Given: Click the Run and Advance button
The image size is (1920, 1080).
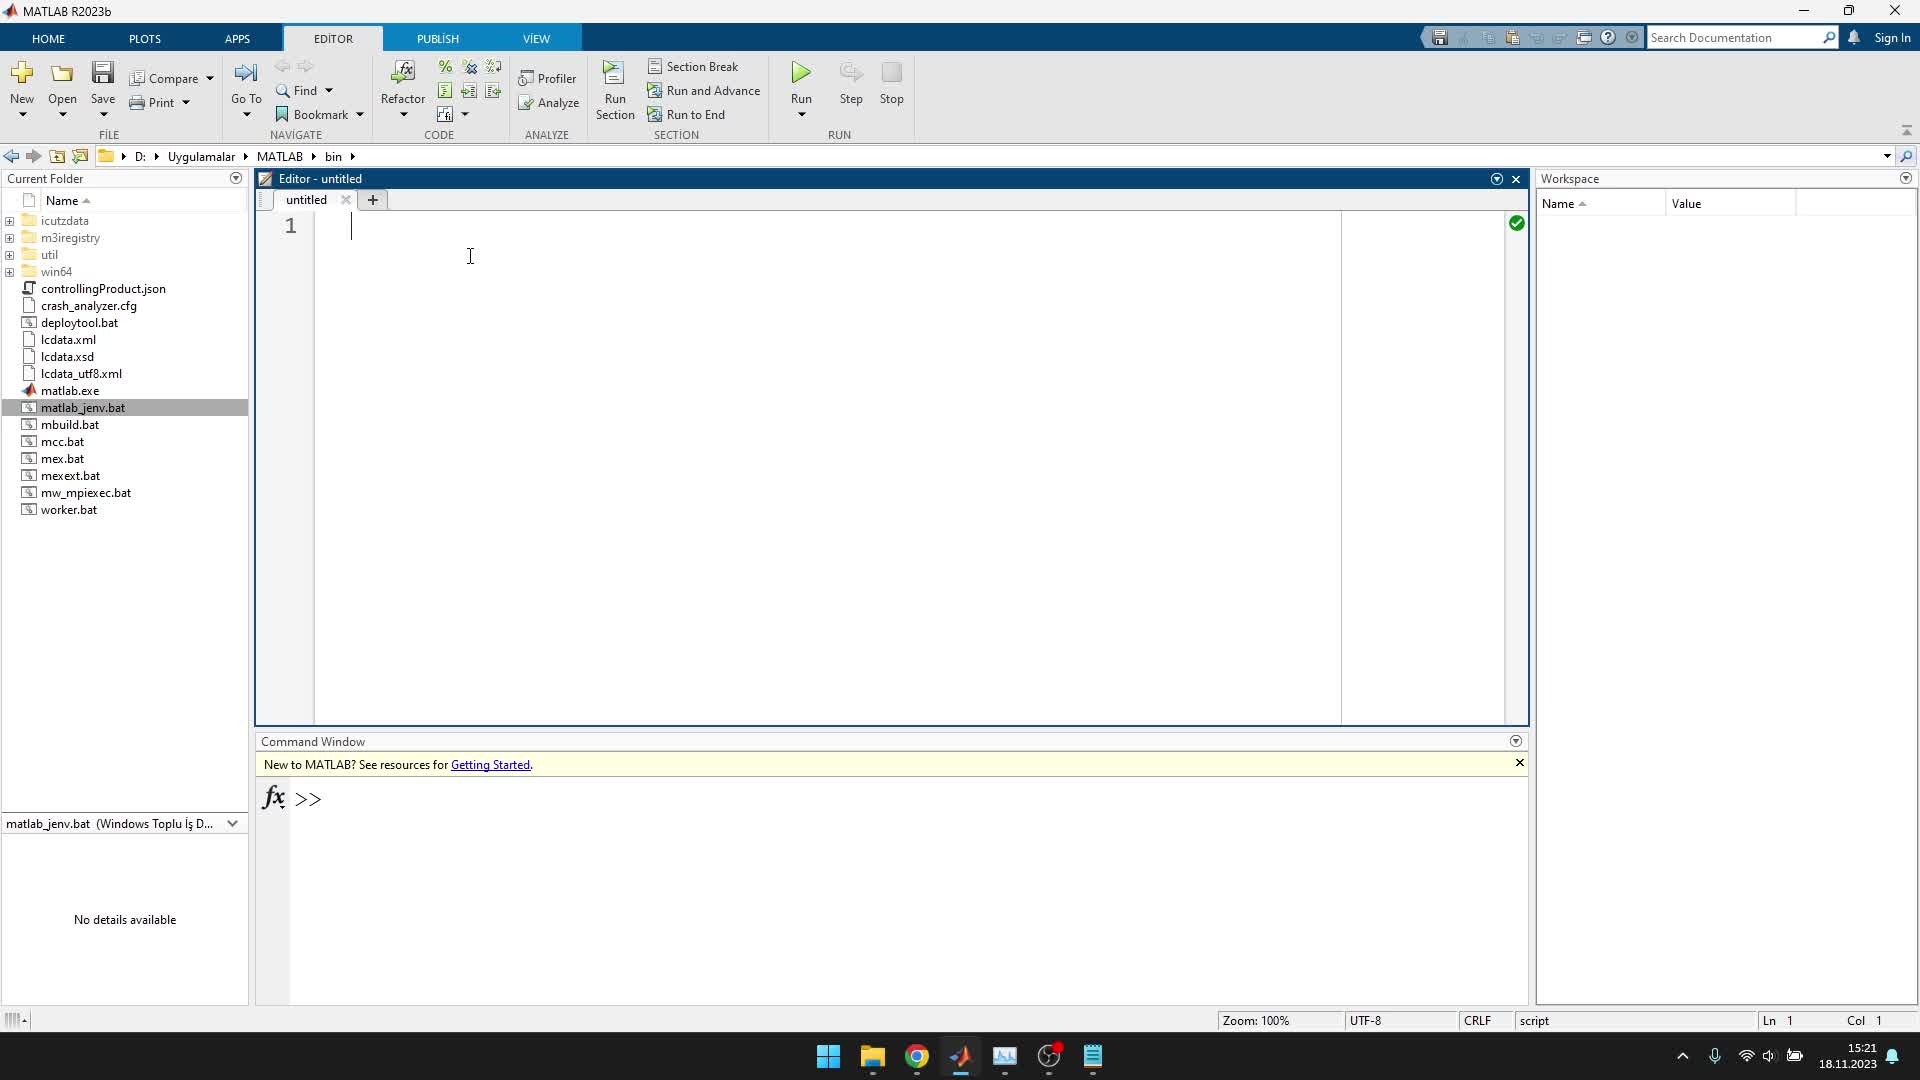Looking at the screenshot, I should point(704,91).
